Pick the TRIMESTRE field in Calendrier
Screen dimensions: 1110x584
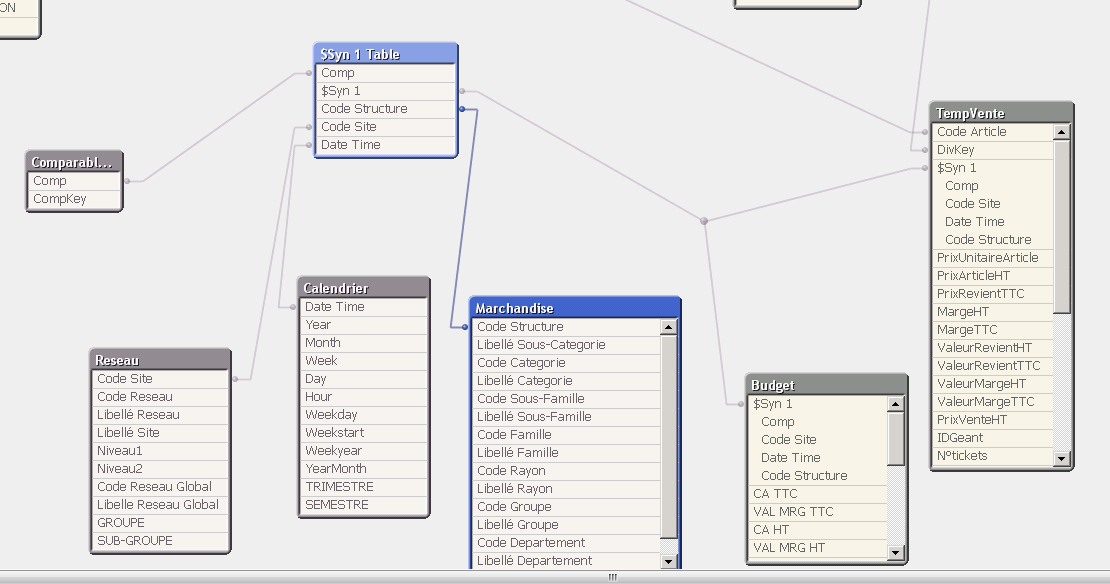pyautogui.click(x=339, y=487)
